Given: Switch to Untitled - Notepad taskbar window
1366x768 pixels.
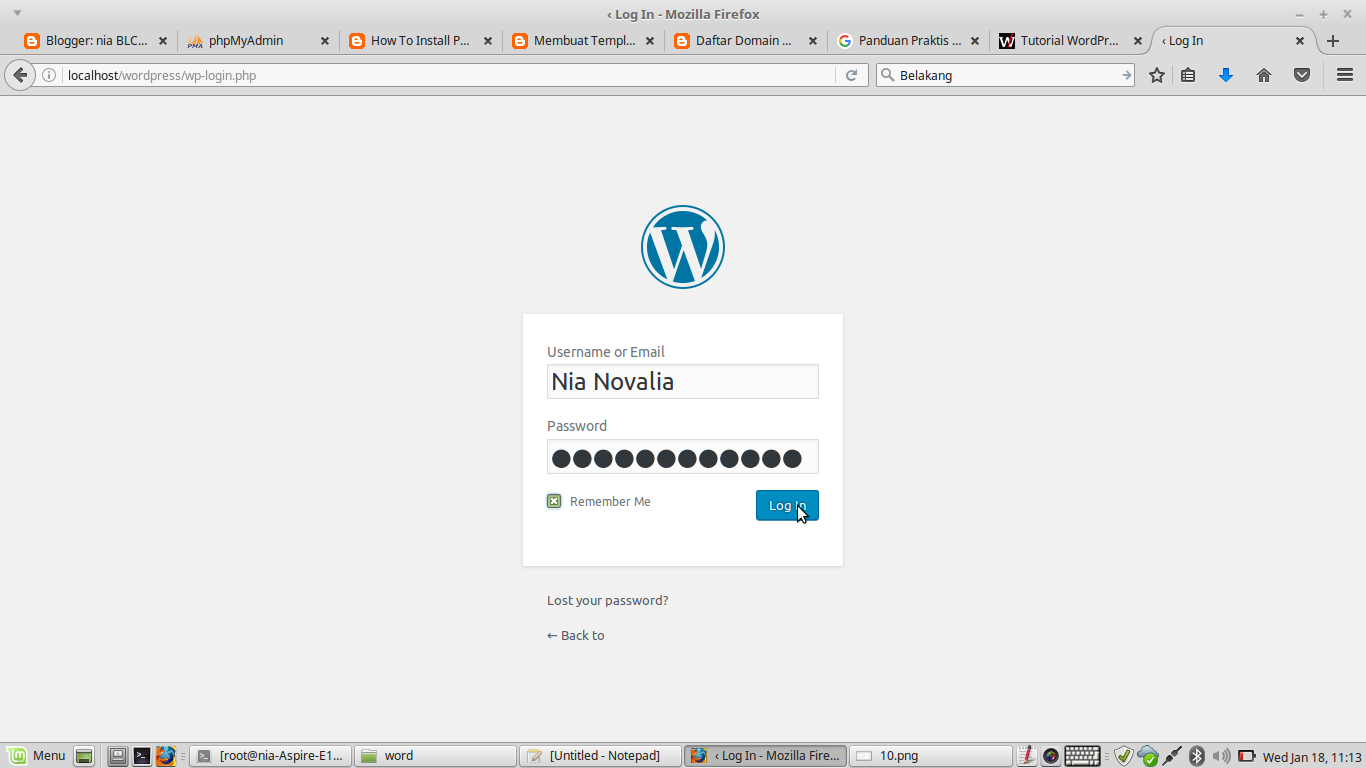Looking at the screenshot, I should (x=601, y=756).
